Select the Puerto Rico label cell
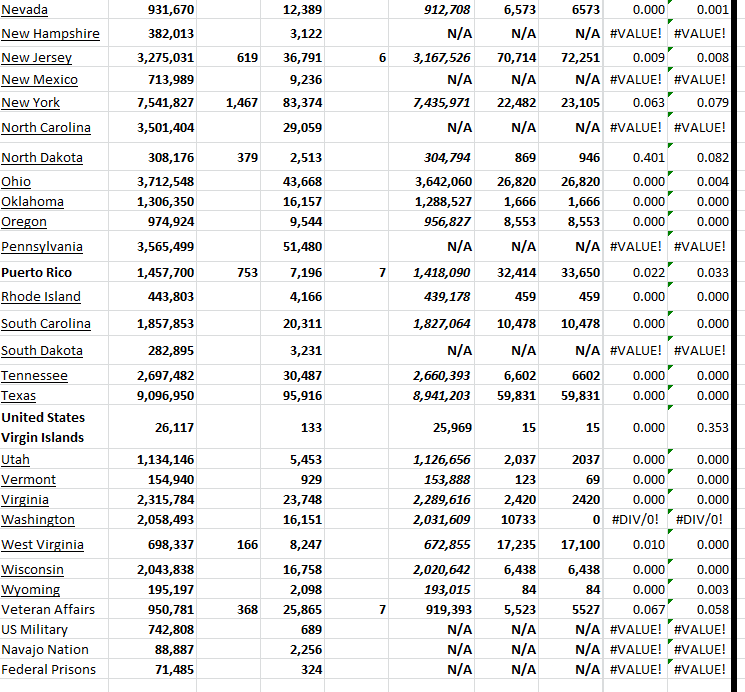The height and width of the screenshot is (692, 745). tap(35, 272)
